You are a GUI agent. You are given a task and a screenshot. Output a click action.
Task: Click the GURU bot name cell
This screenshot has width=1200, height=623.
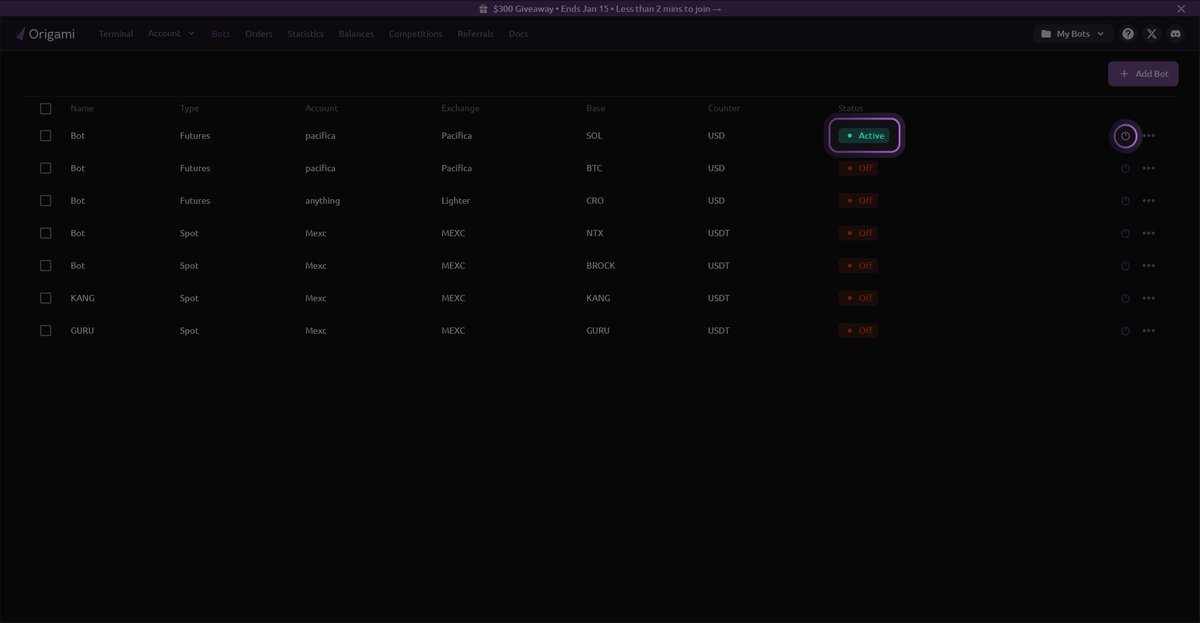pos(82,330)
